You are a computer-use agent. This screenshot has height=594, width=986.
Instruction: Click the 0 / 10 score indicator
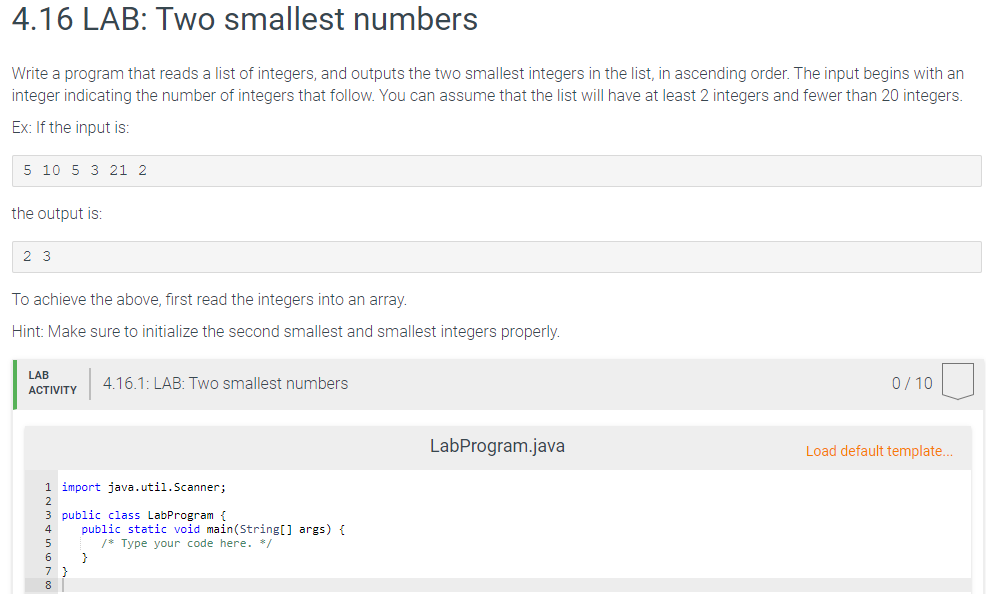(912, 383)
